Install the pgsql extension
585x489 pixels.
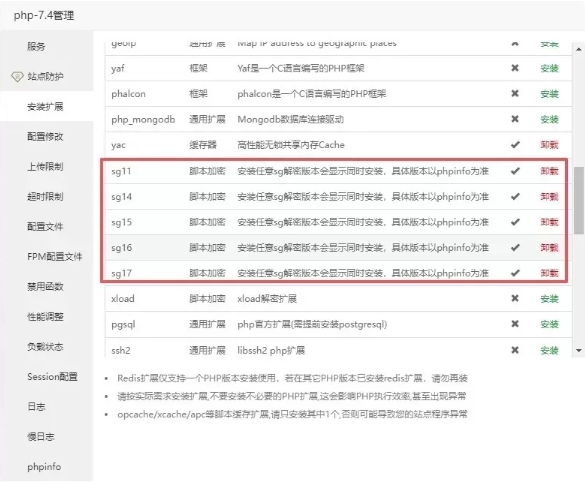point(550,325)
